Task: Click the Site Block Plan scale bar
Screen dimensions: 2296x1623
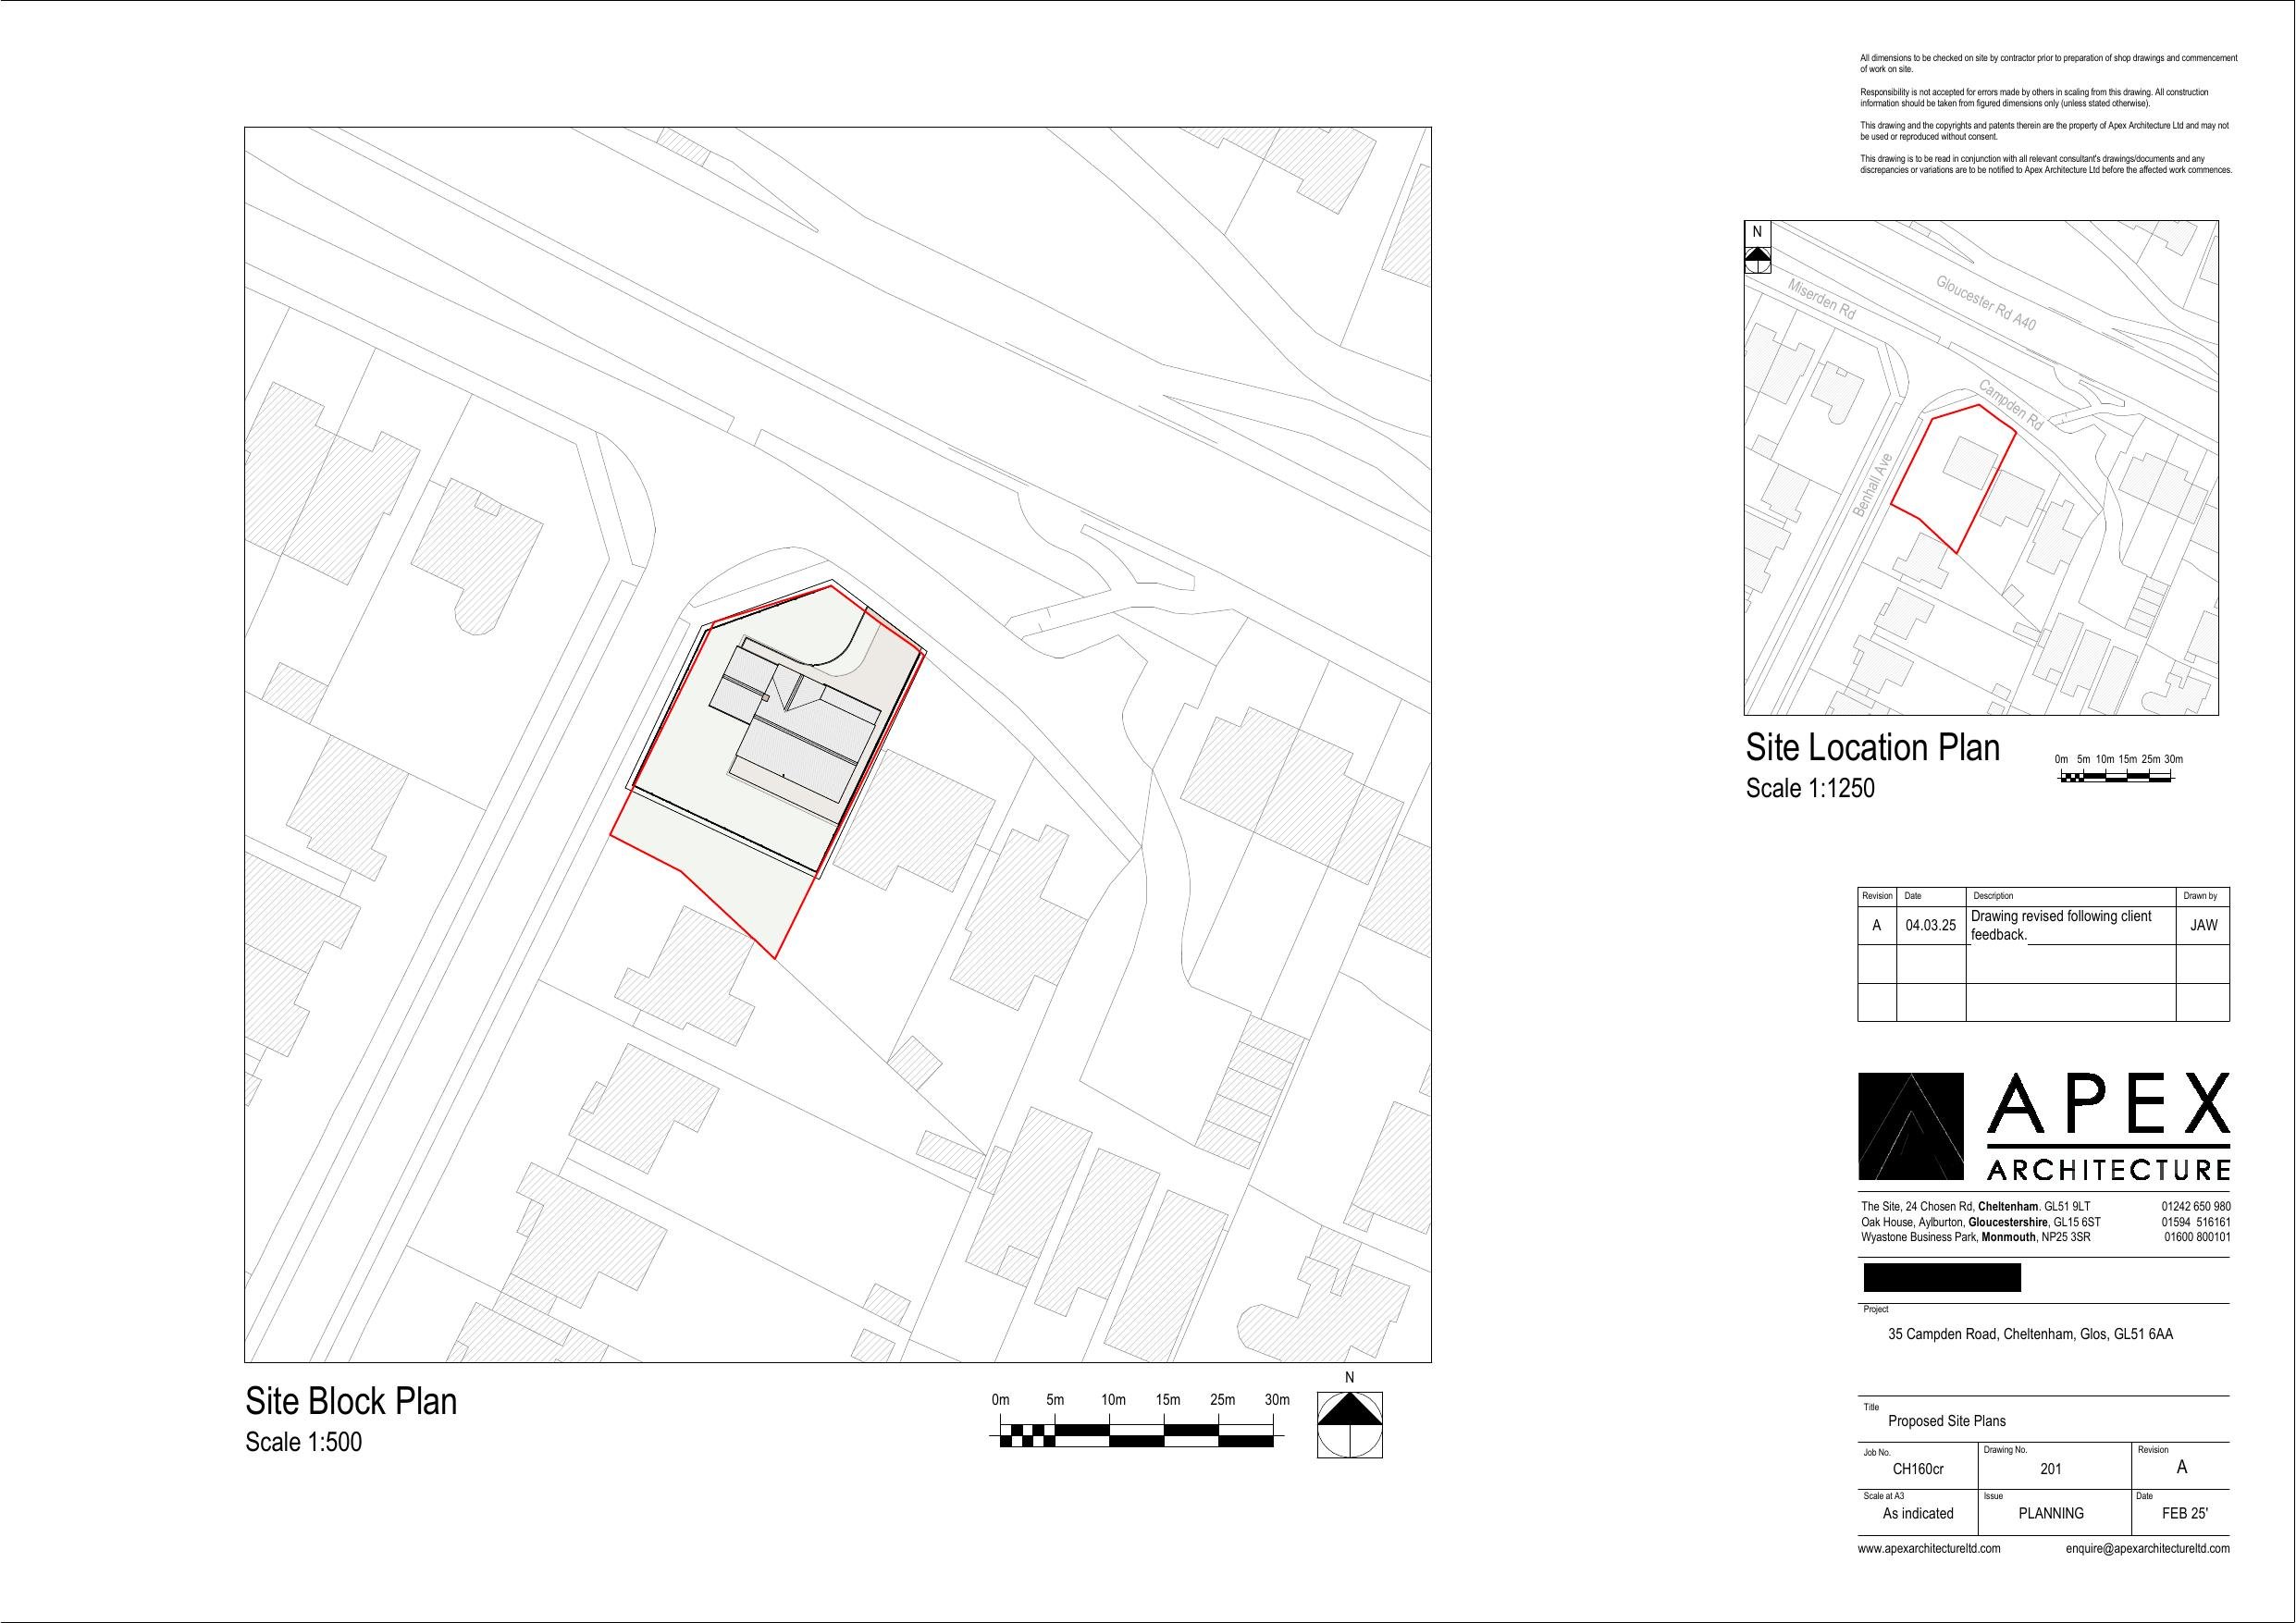Action: 1137,1438
